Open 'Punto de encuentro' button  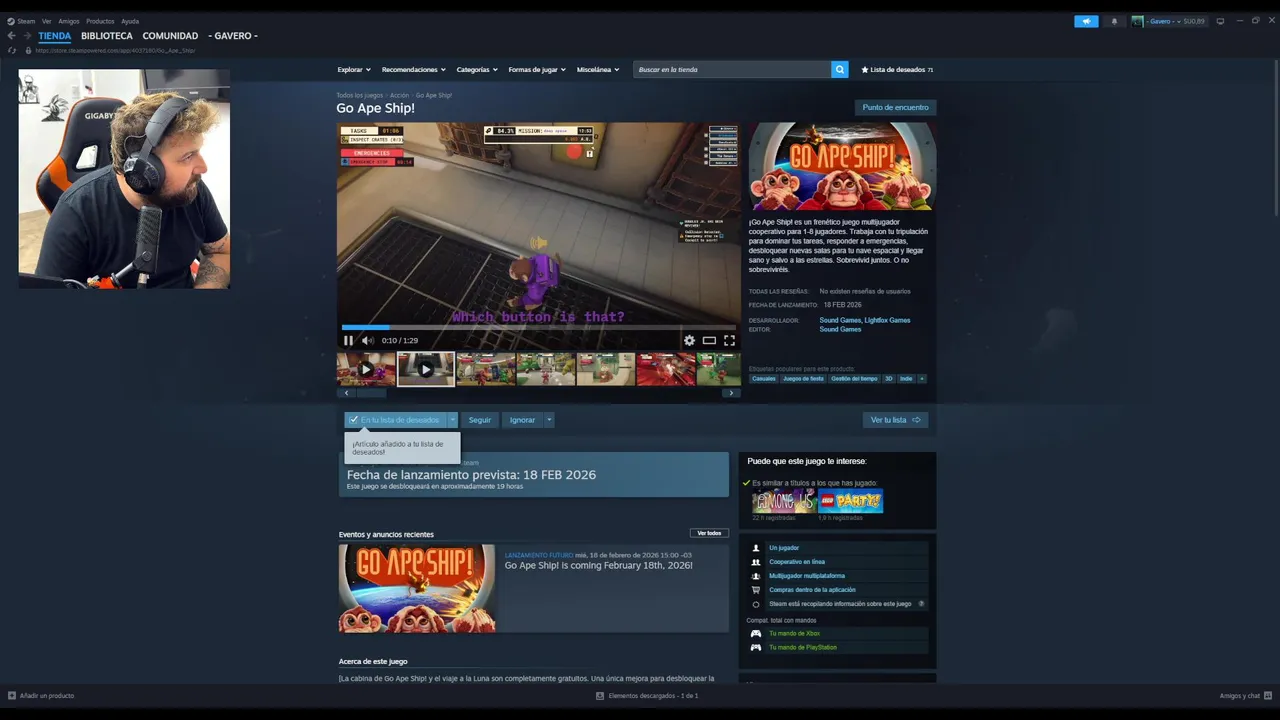click(x=895, y=107)
